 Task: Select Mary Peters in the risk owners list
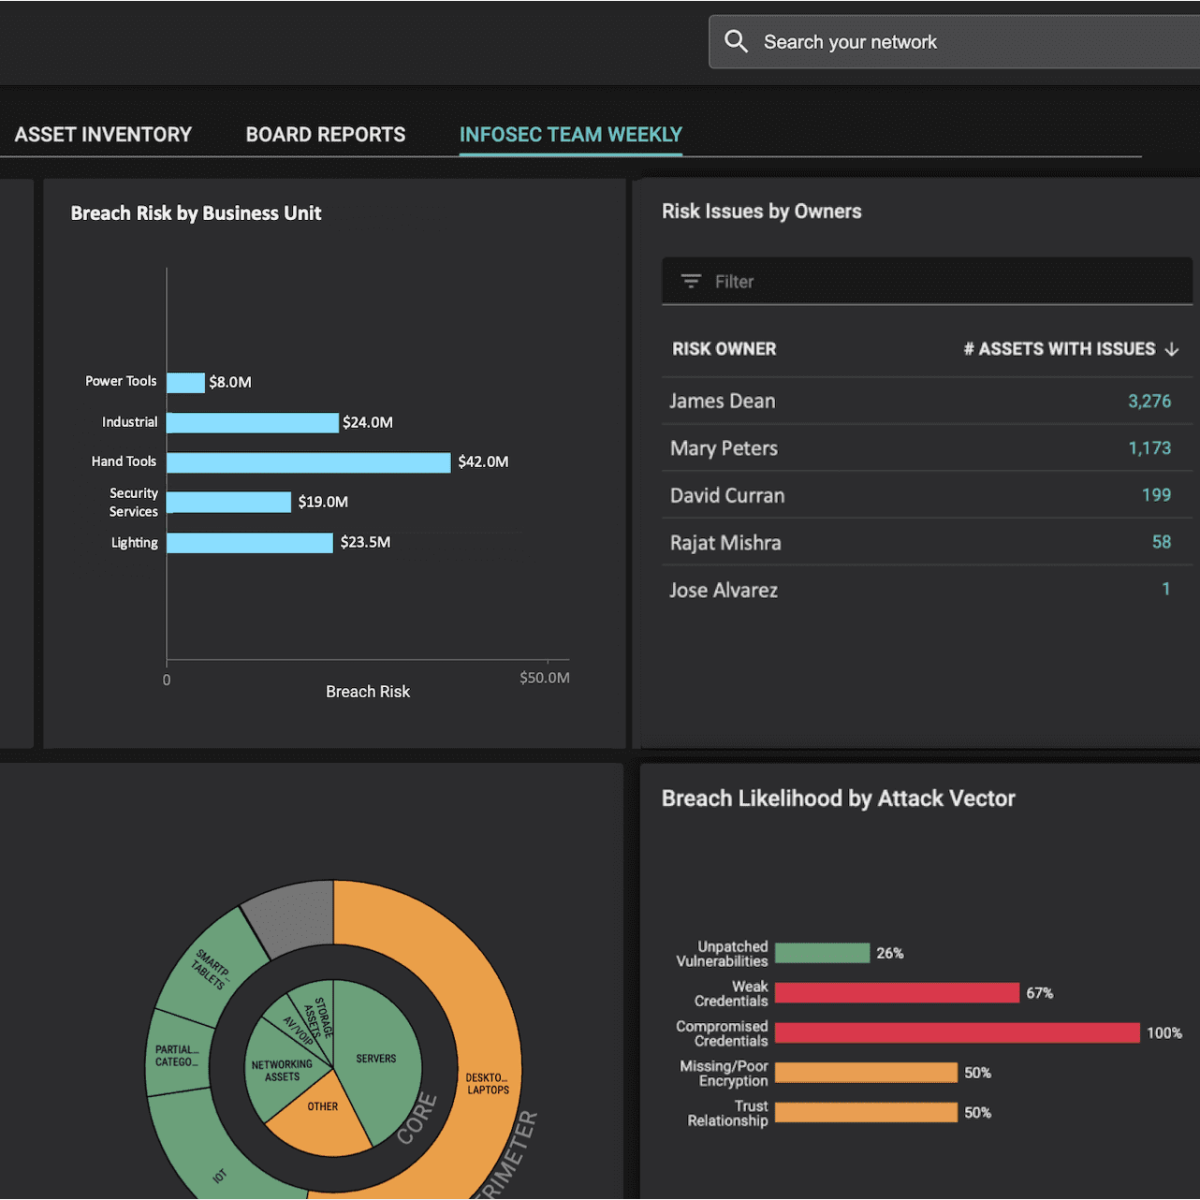[x=925, y=448]
